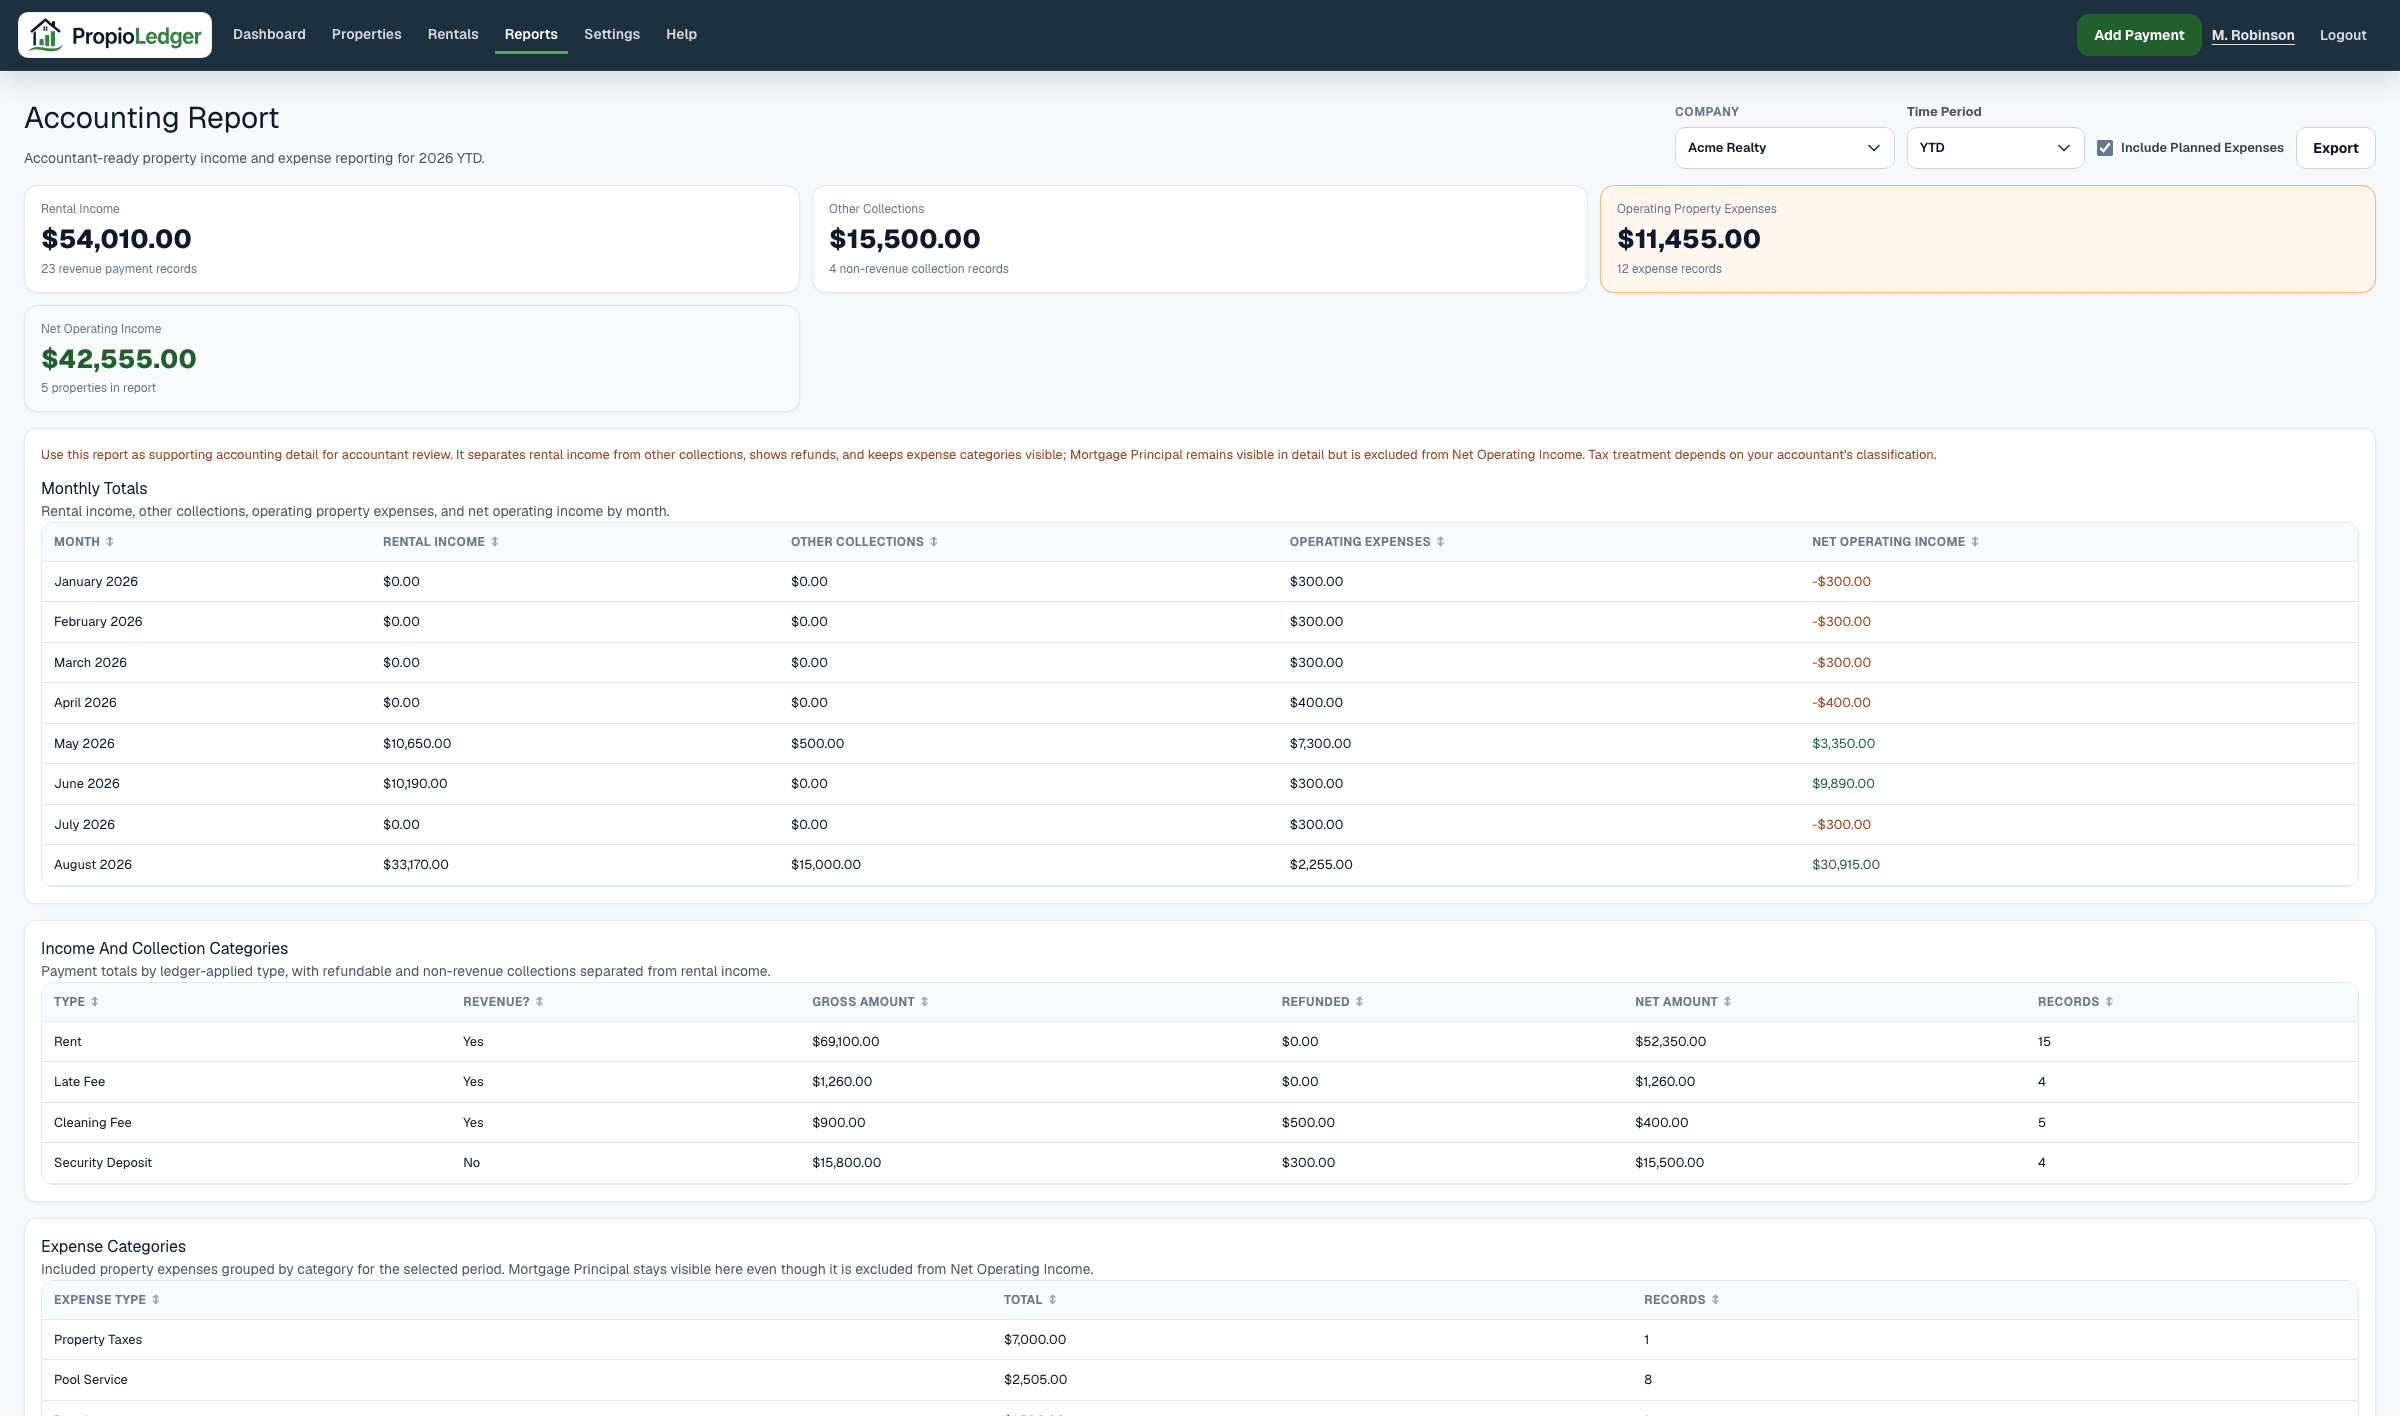Screen dimensions: 2400x1416
Task: Sort by Refunded column arrow icon
Action: (x=1359, y=1002)
